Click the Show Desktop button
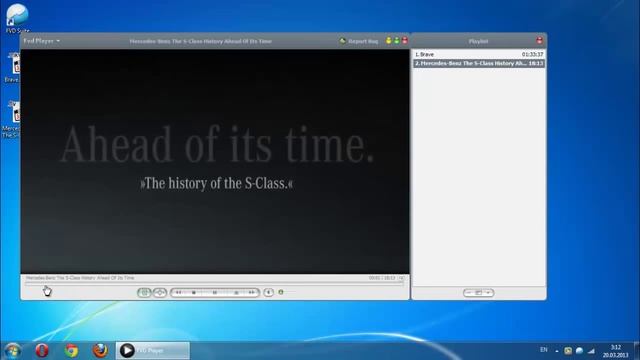The image size is (640, 360). tap(637, 351)
